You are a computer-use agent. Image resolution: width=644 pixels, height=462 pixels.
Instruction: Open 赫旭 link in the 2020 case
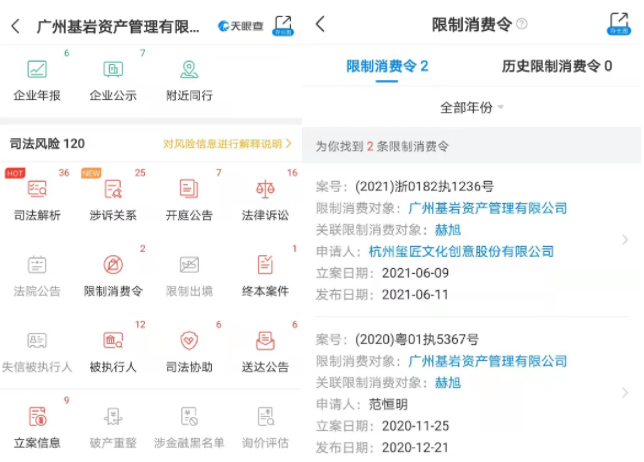coord(448,383)
